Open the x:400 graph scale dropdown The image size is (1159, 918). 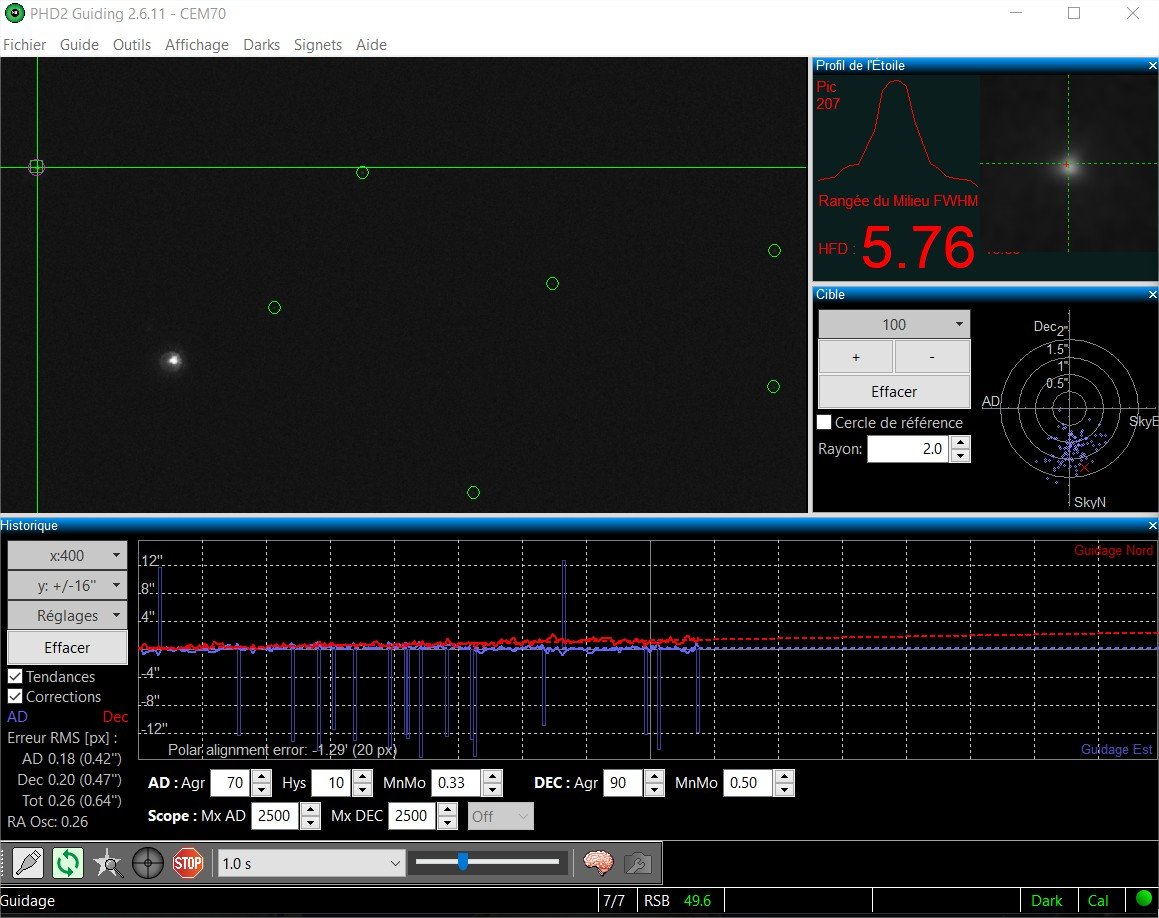(67, 555)
